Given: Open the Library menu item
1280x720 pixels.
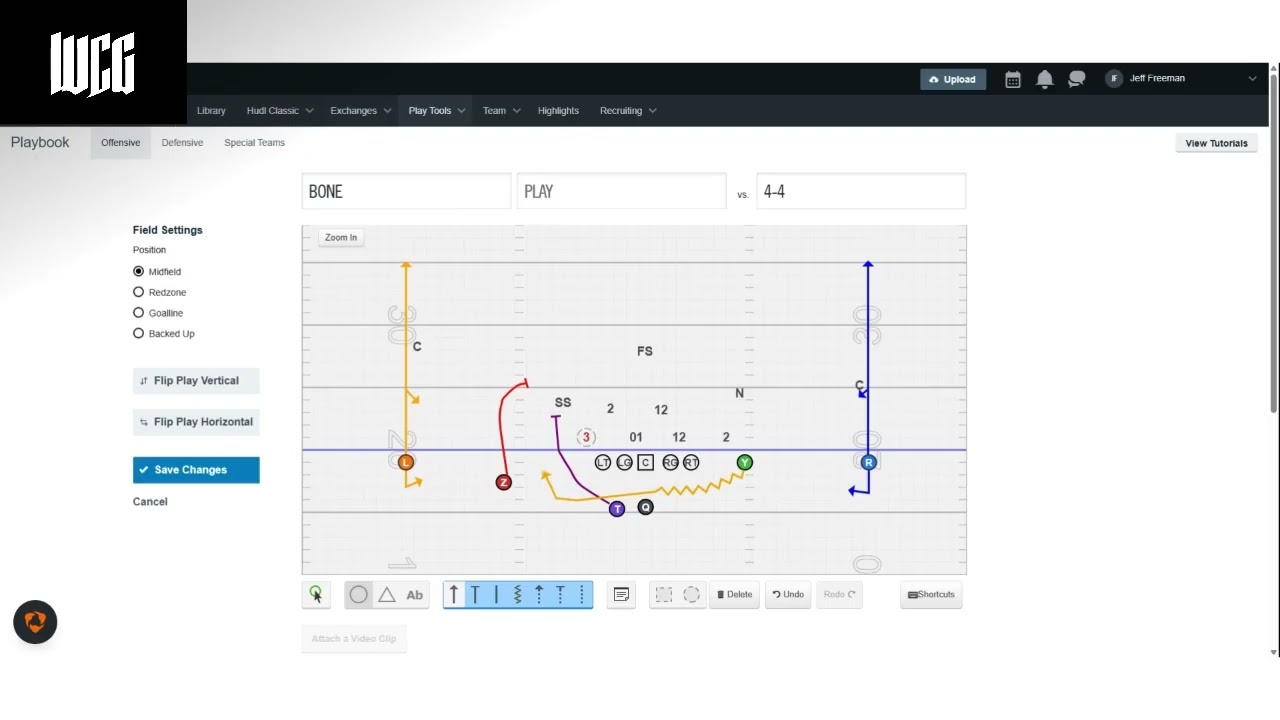Looking at the screenshot, I should coord(211,111).
